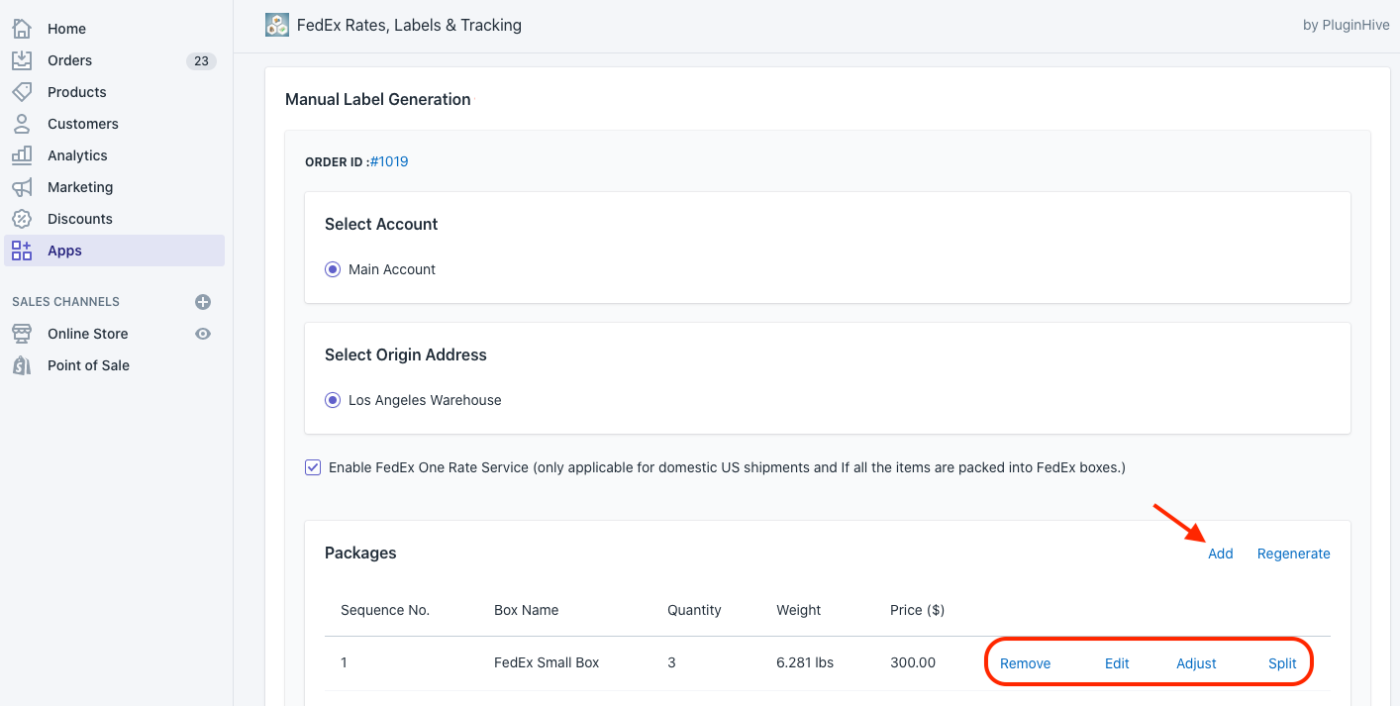Click the FedEx app logo icon

point(277,25)
